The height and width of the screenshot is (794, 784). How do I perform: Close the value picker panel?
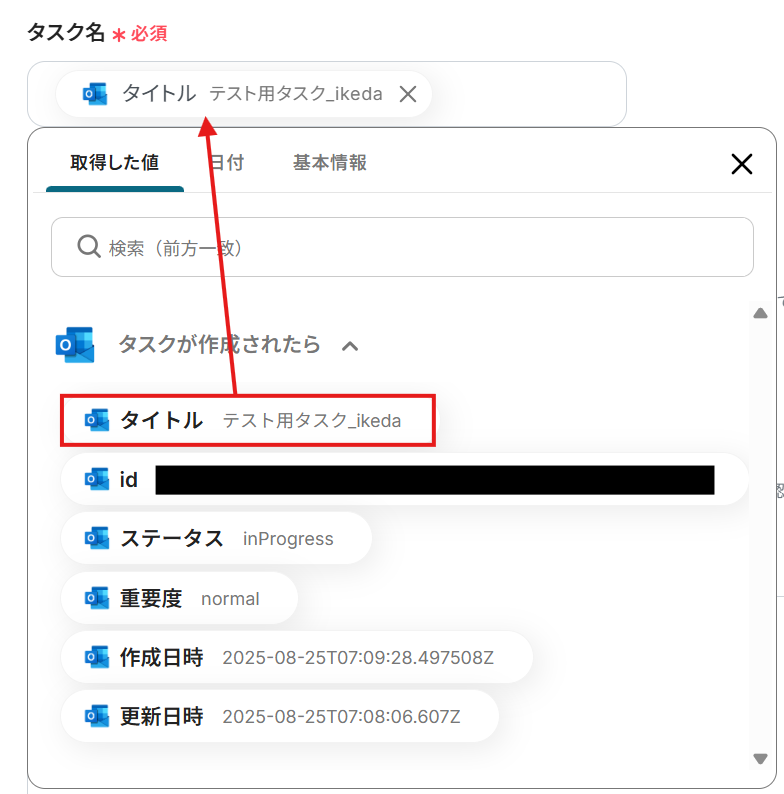click(x=741, y=164)
